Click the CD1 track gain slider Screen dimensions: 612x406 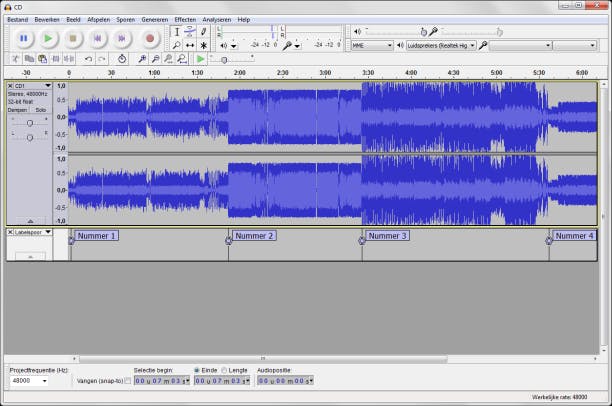(x=30, y=122)
